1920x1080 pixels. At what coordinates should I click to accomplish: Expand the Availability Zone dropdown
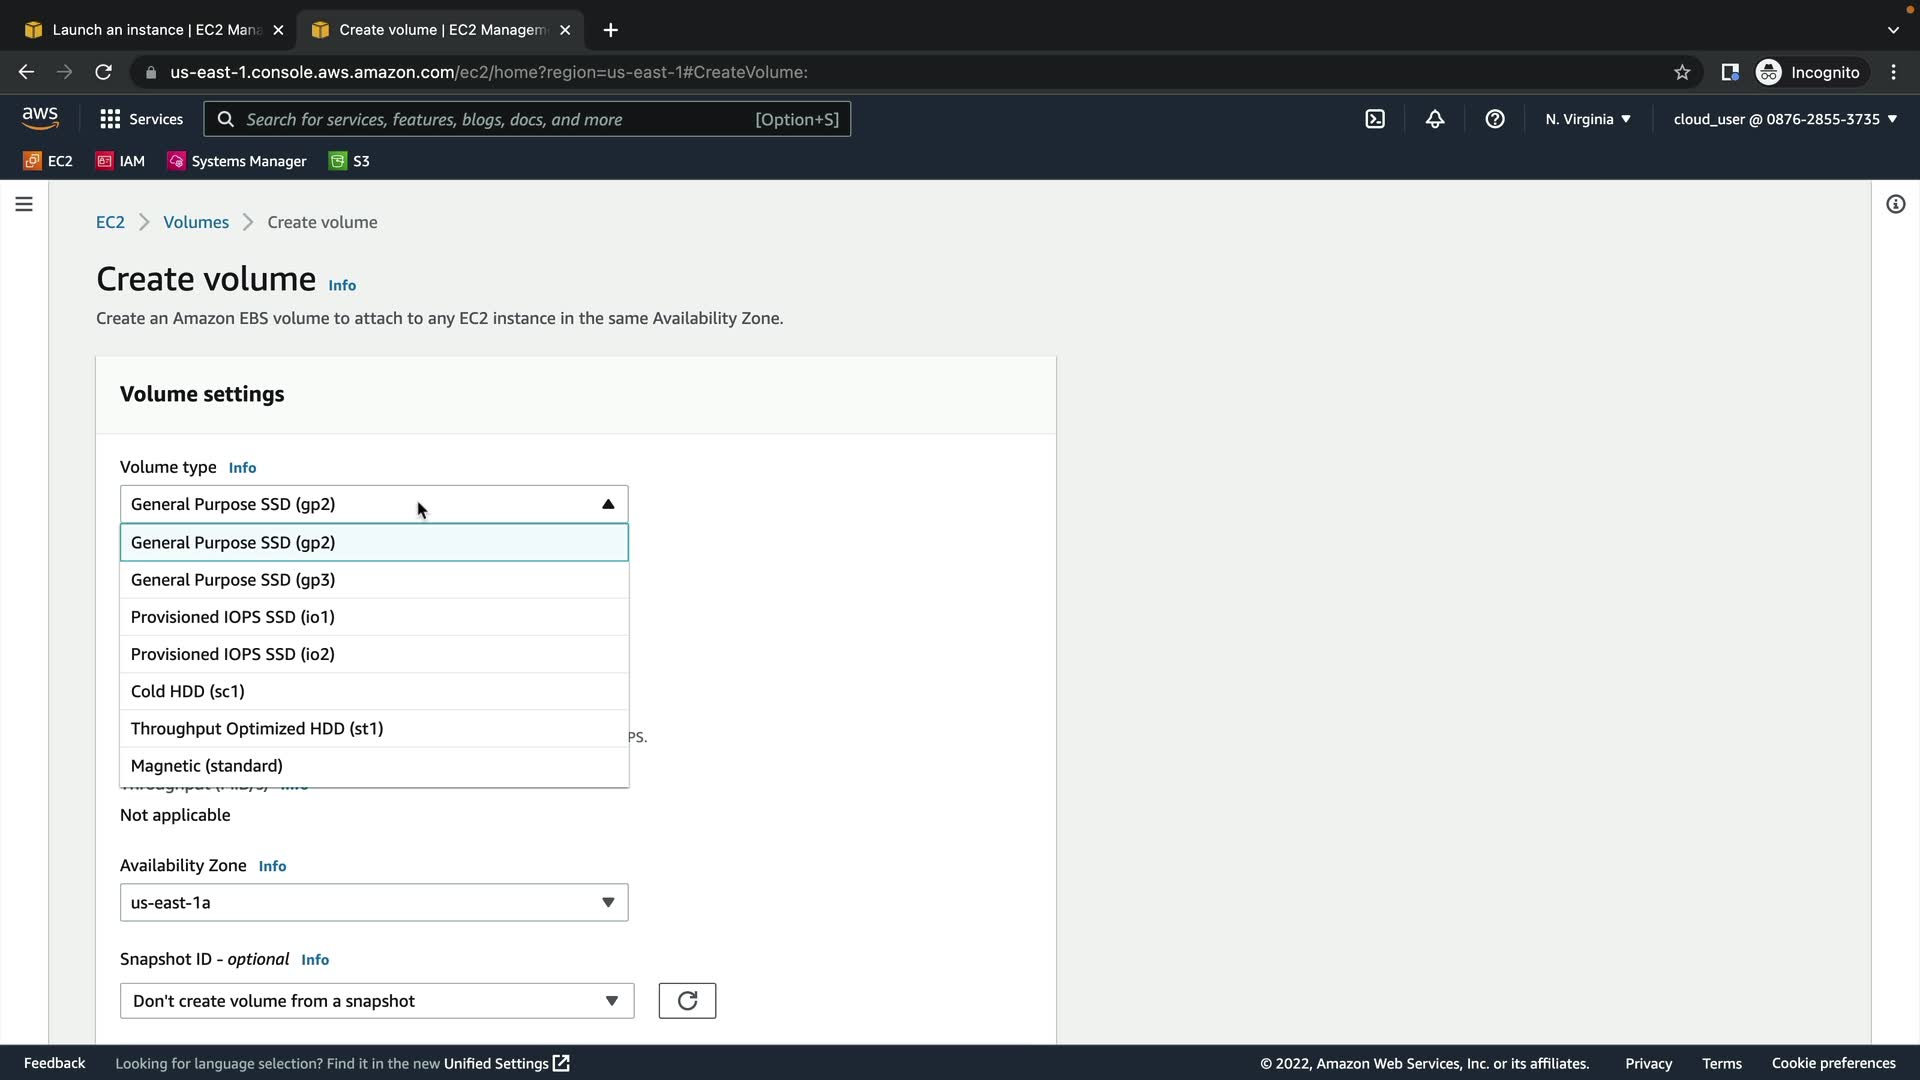(x=374, y=903)
